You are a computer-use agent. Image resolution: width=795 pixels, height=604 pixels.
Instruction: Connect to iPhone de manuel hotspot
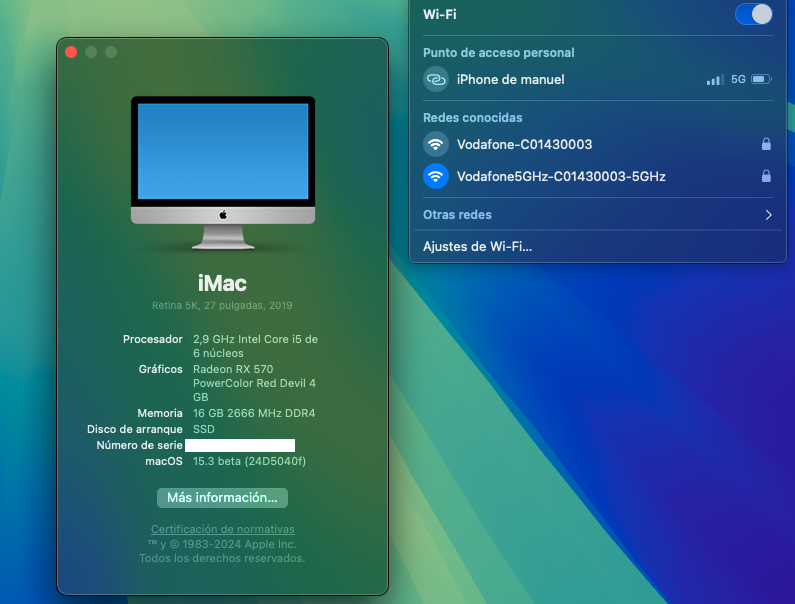coord(597,79)
